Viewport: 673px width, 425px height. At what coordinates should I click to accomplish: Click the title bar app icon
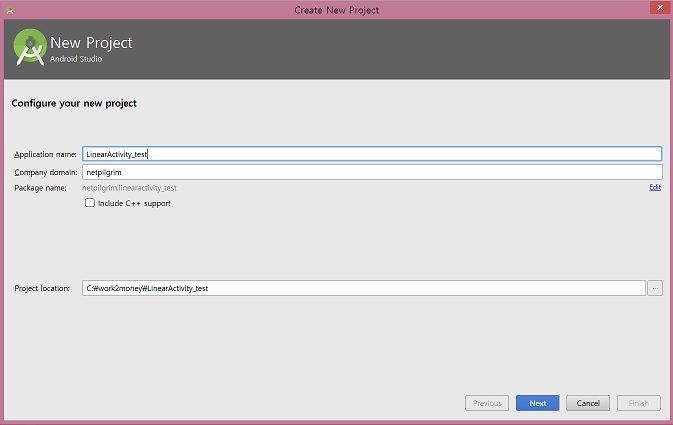tap(10, 10)
